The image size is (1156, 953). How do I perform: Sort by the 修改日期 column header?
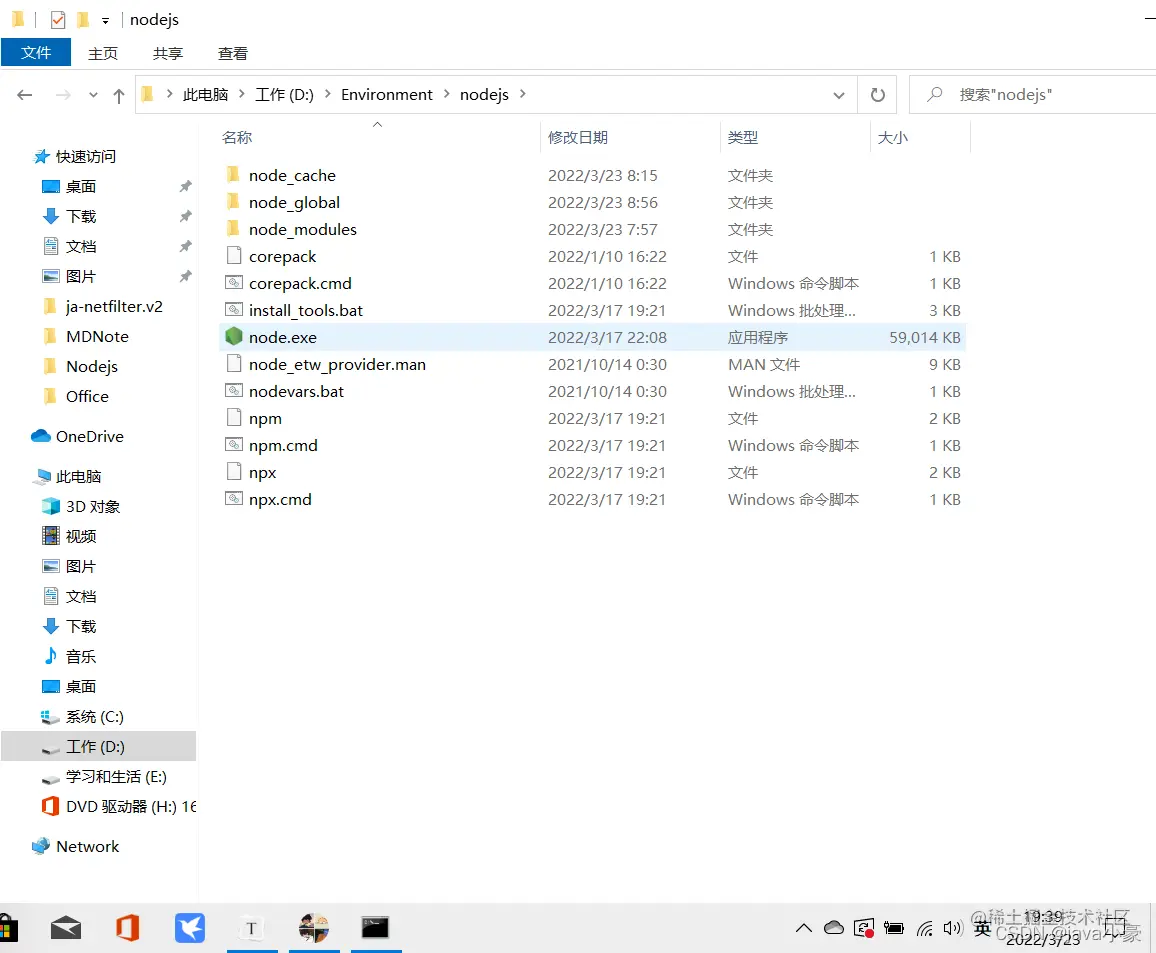tap(630, 137)
